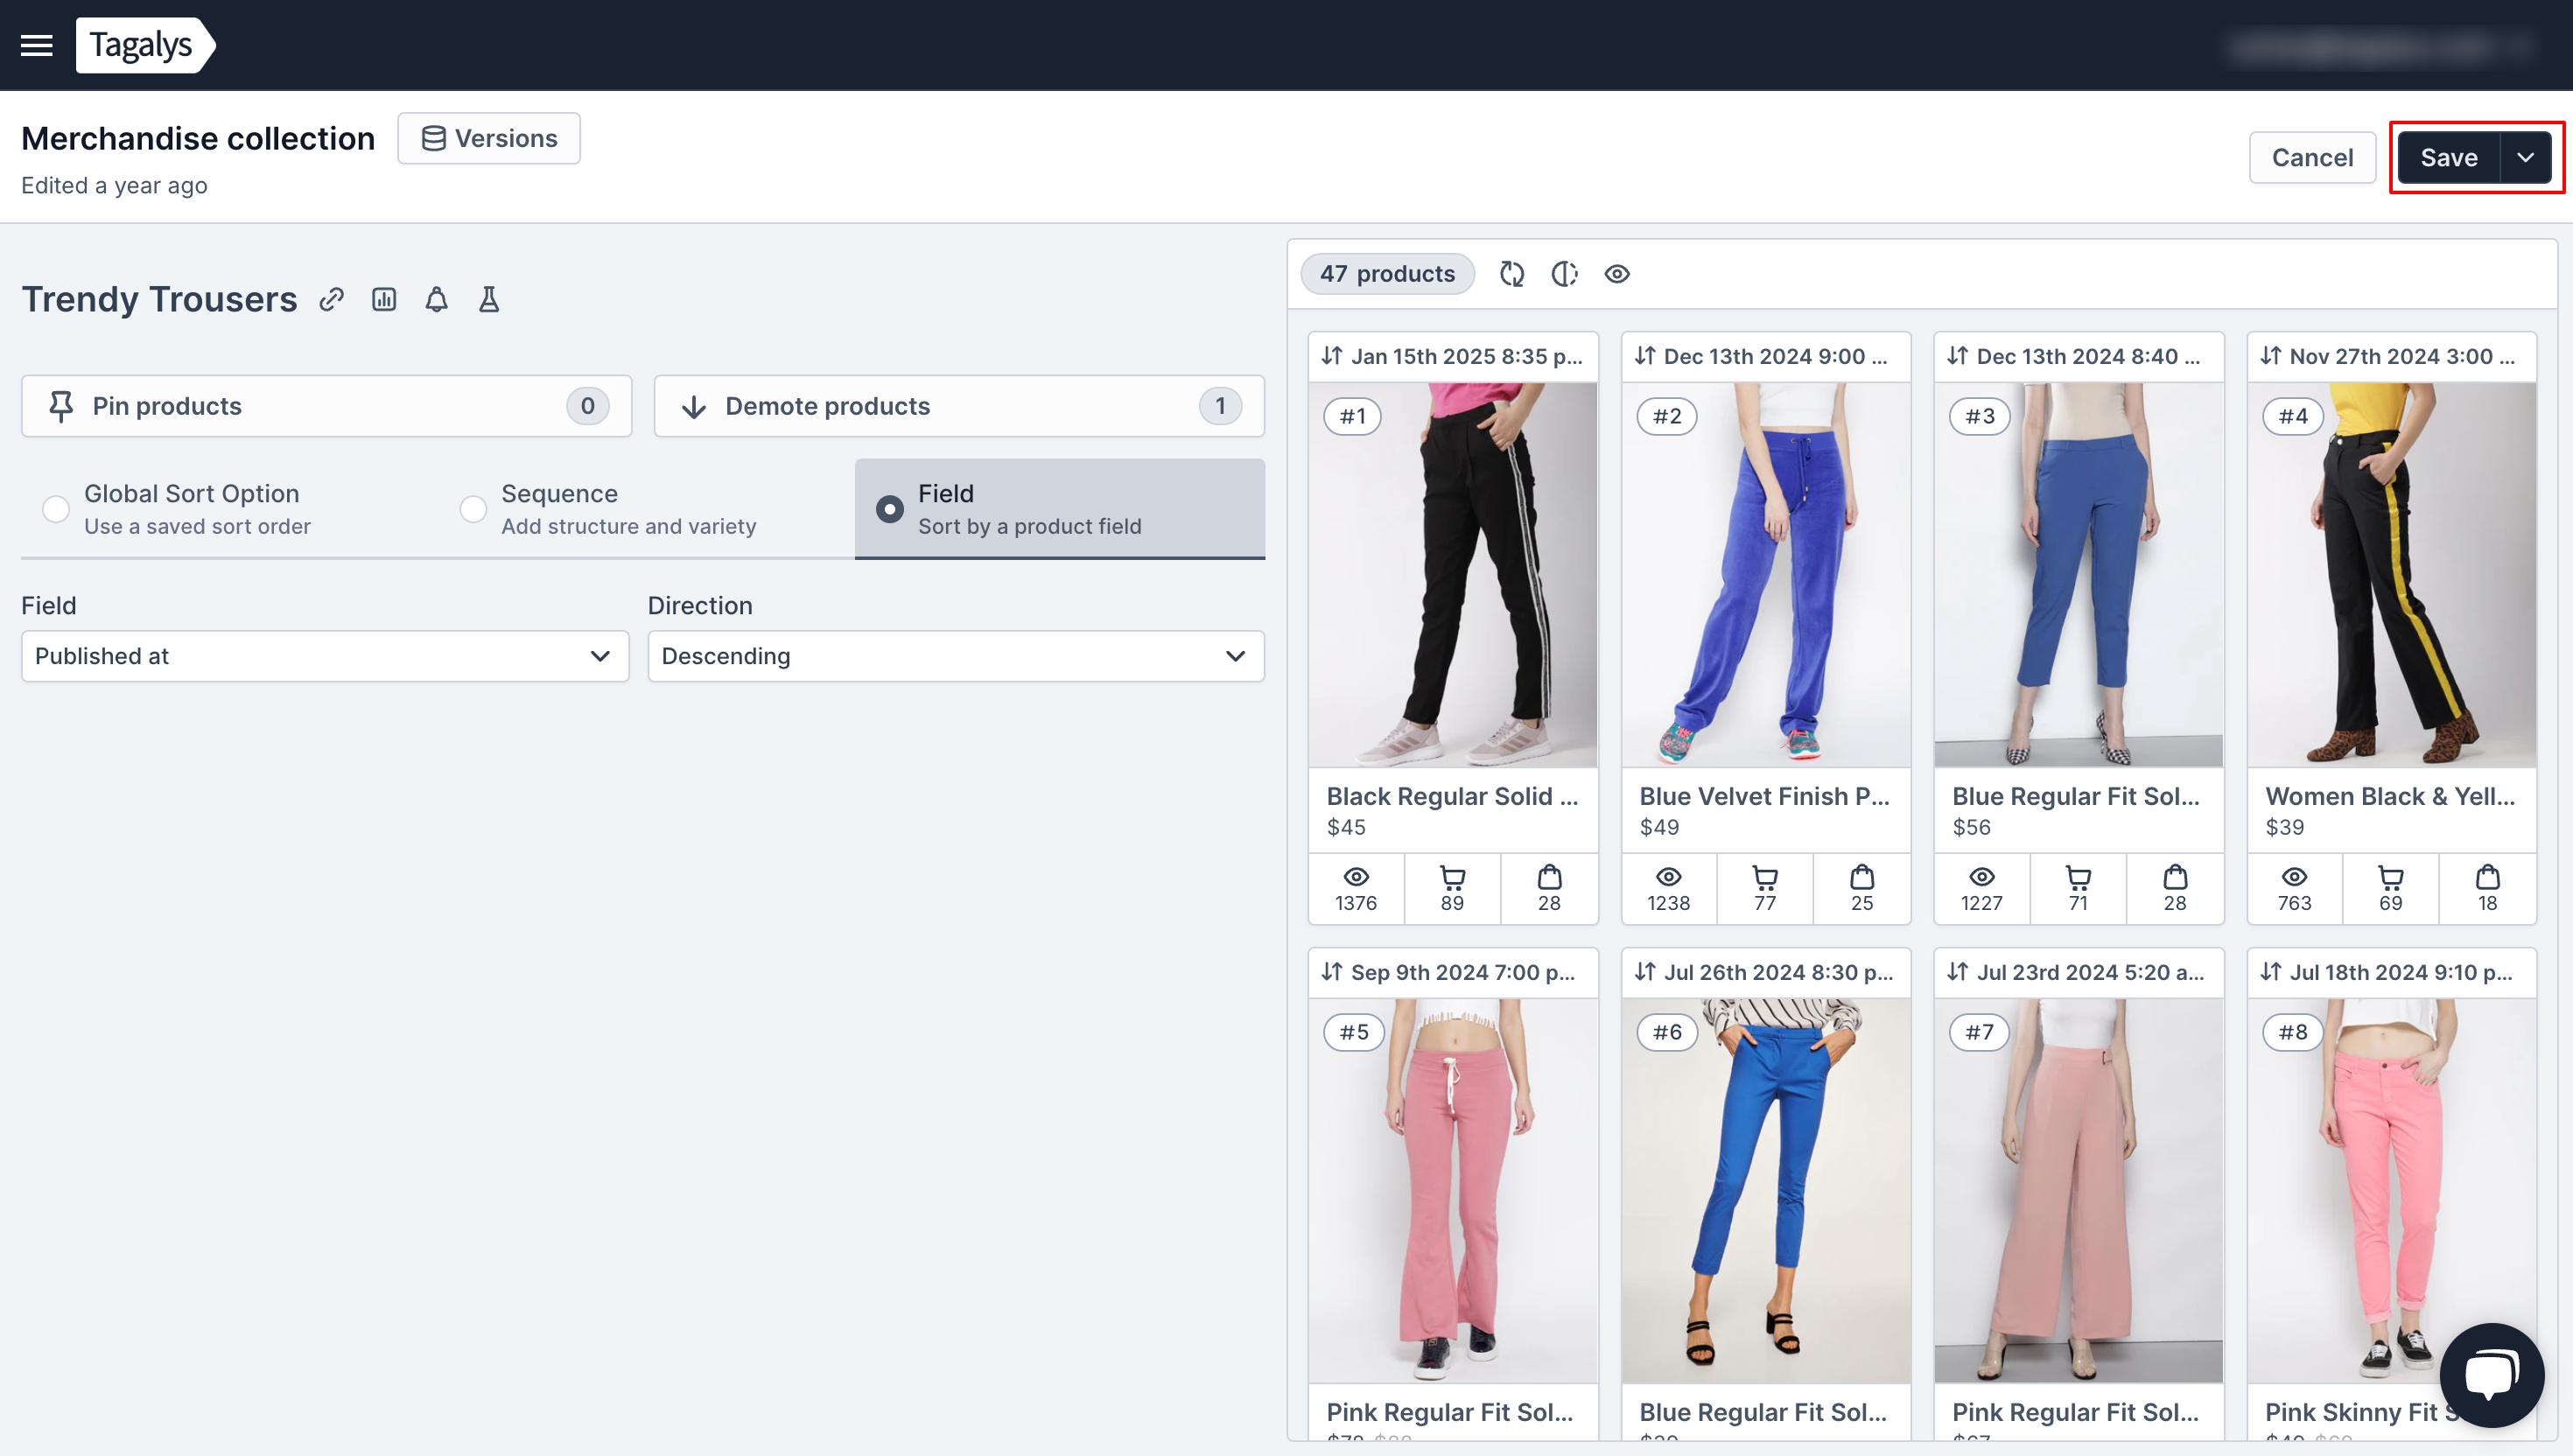This screenshot has height=1456, width=2573.
Task: Click sort arrows icon on Jul 18th 2024 card
Action: 2271,972
